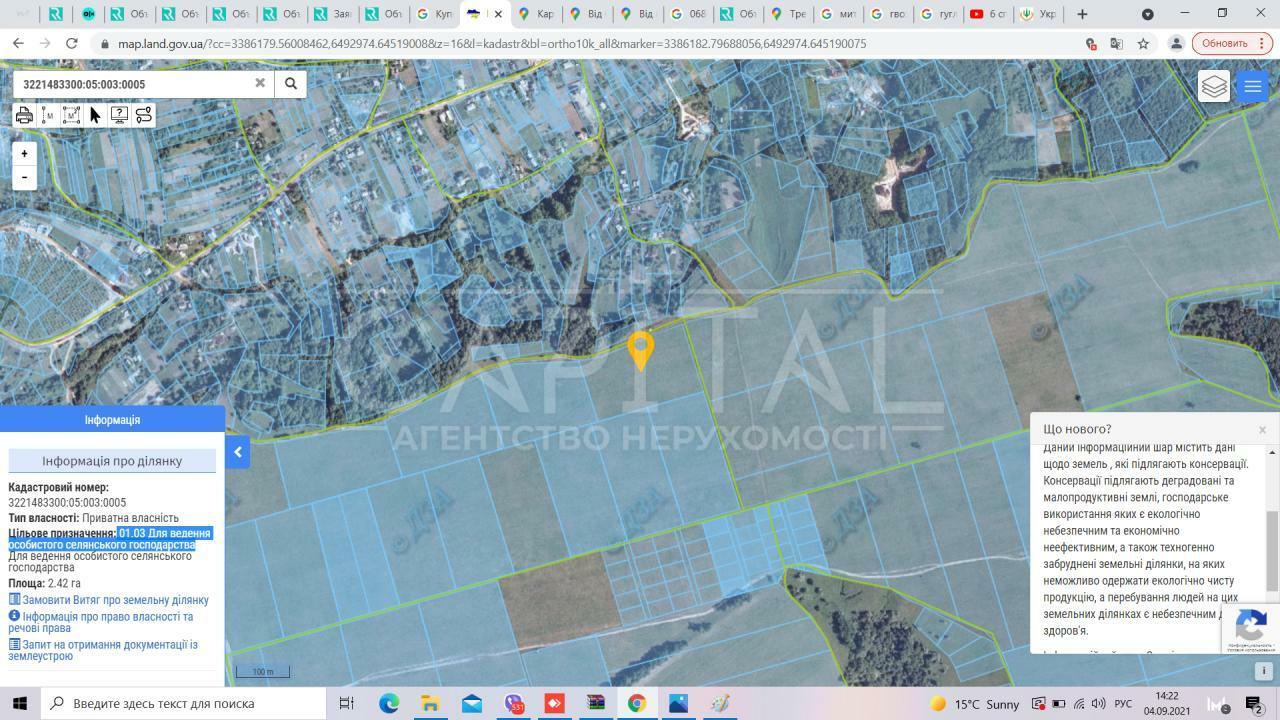Open a new browser tab
1280x720 pixels.
(1082, 14)
